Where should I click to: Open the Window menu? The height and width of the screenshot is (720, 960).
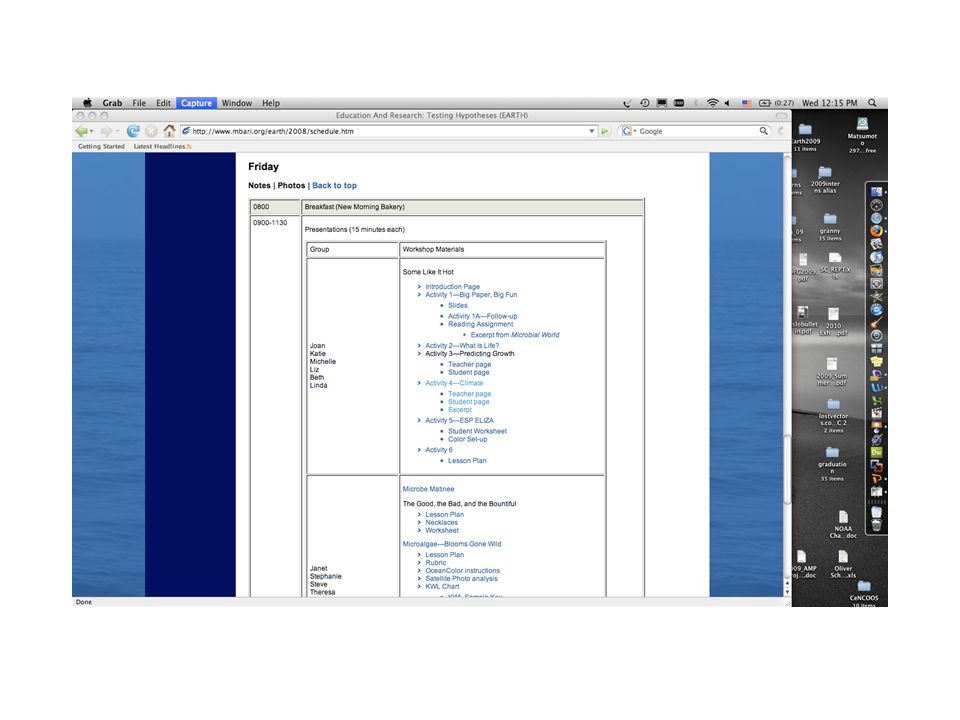(236, 103)
